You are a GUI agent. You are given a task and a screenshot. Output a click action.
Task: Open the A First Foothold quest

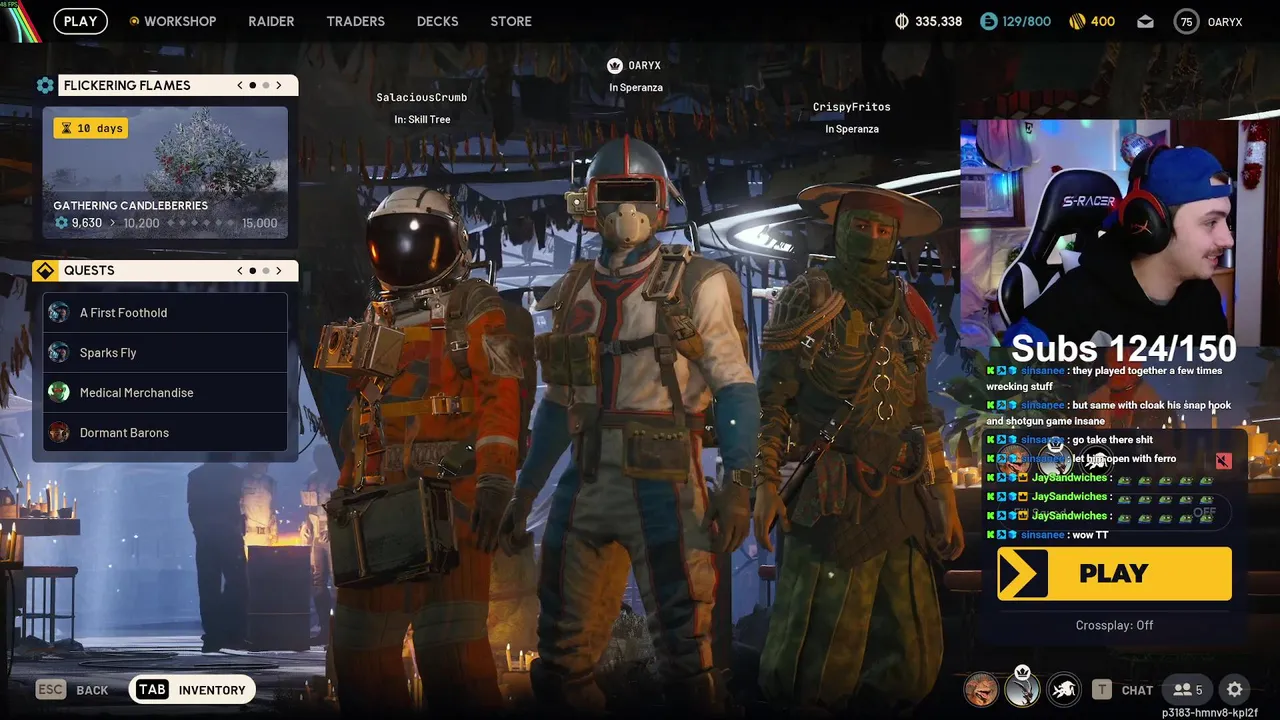pos(165,312)
